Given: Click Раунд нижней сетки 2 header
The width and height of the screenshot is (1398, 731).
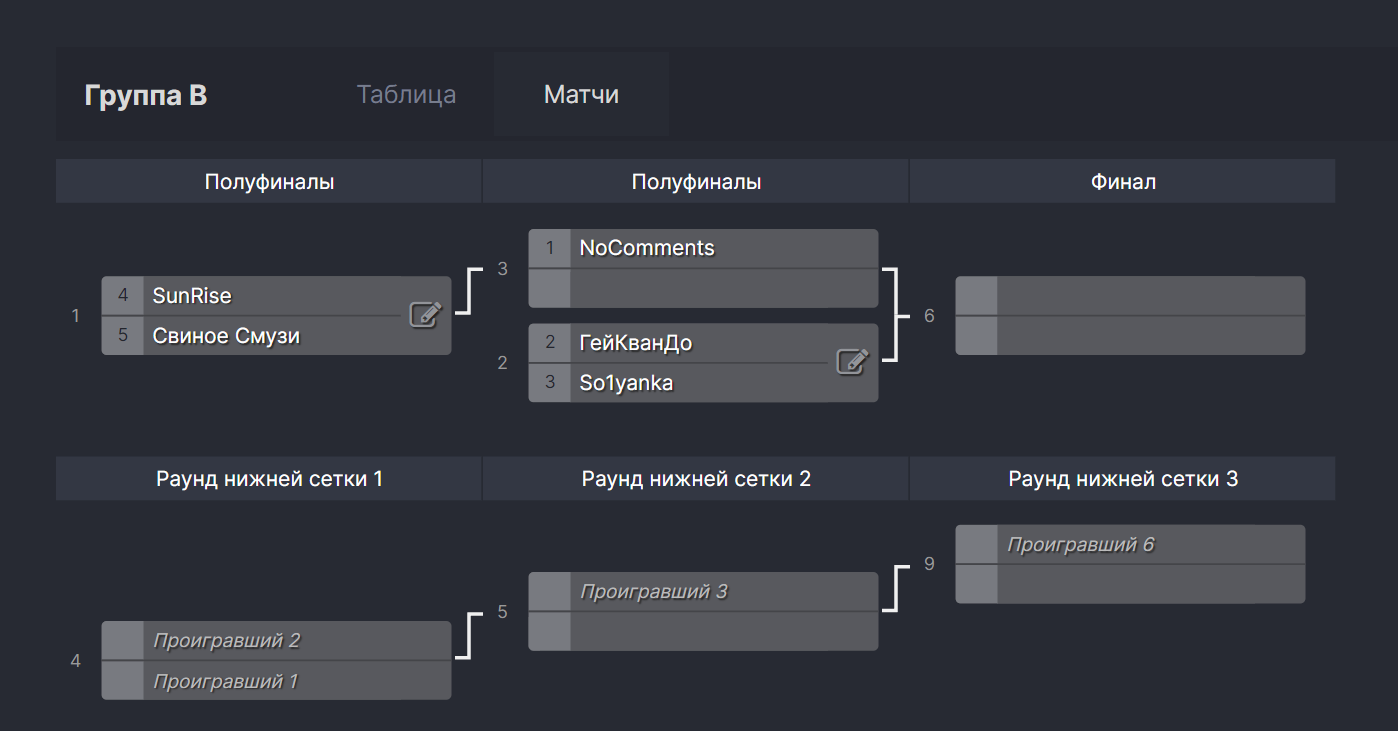Looking at the screenshot, I should (696, 479).
